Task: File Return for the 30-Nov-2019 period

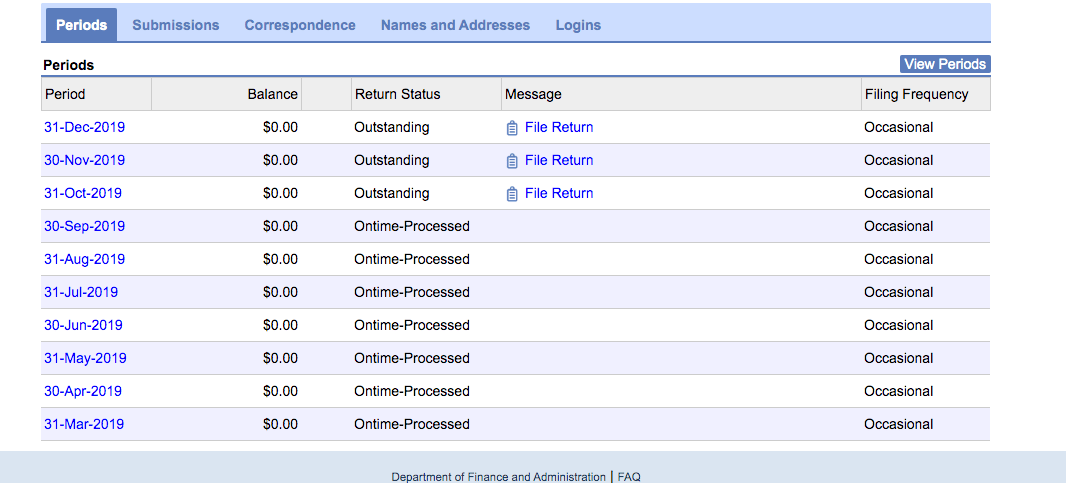Action: (x=558, y=160)
